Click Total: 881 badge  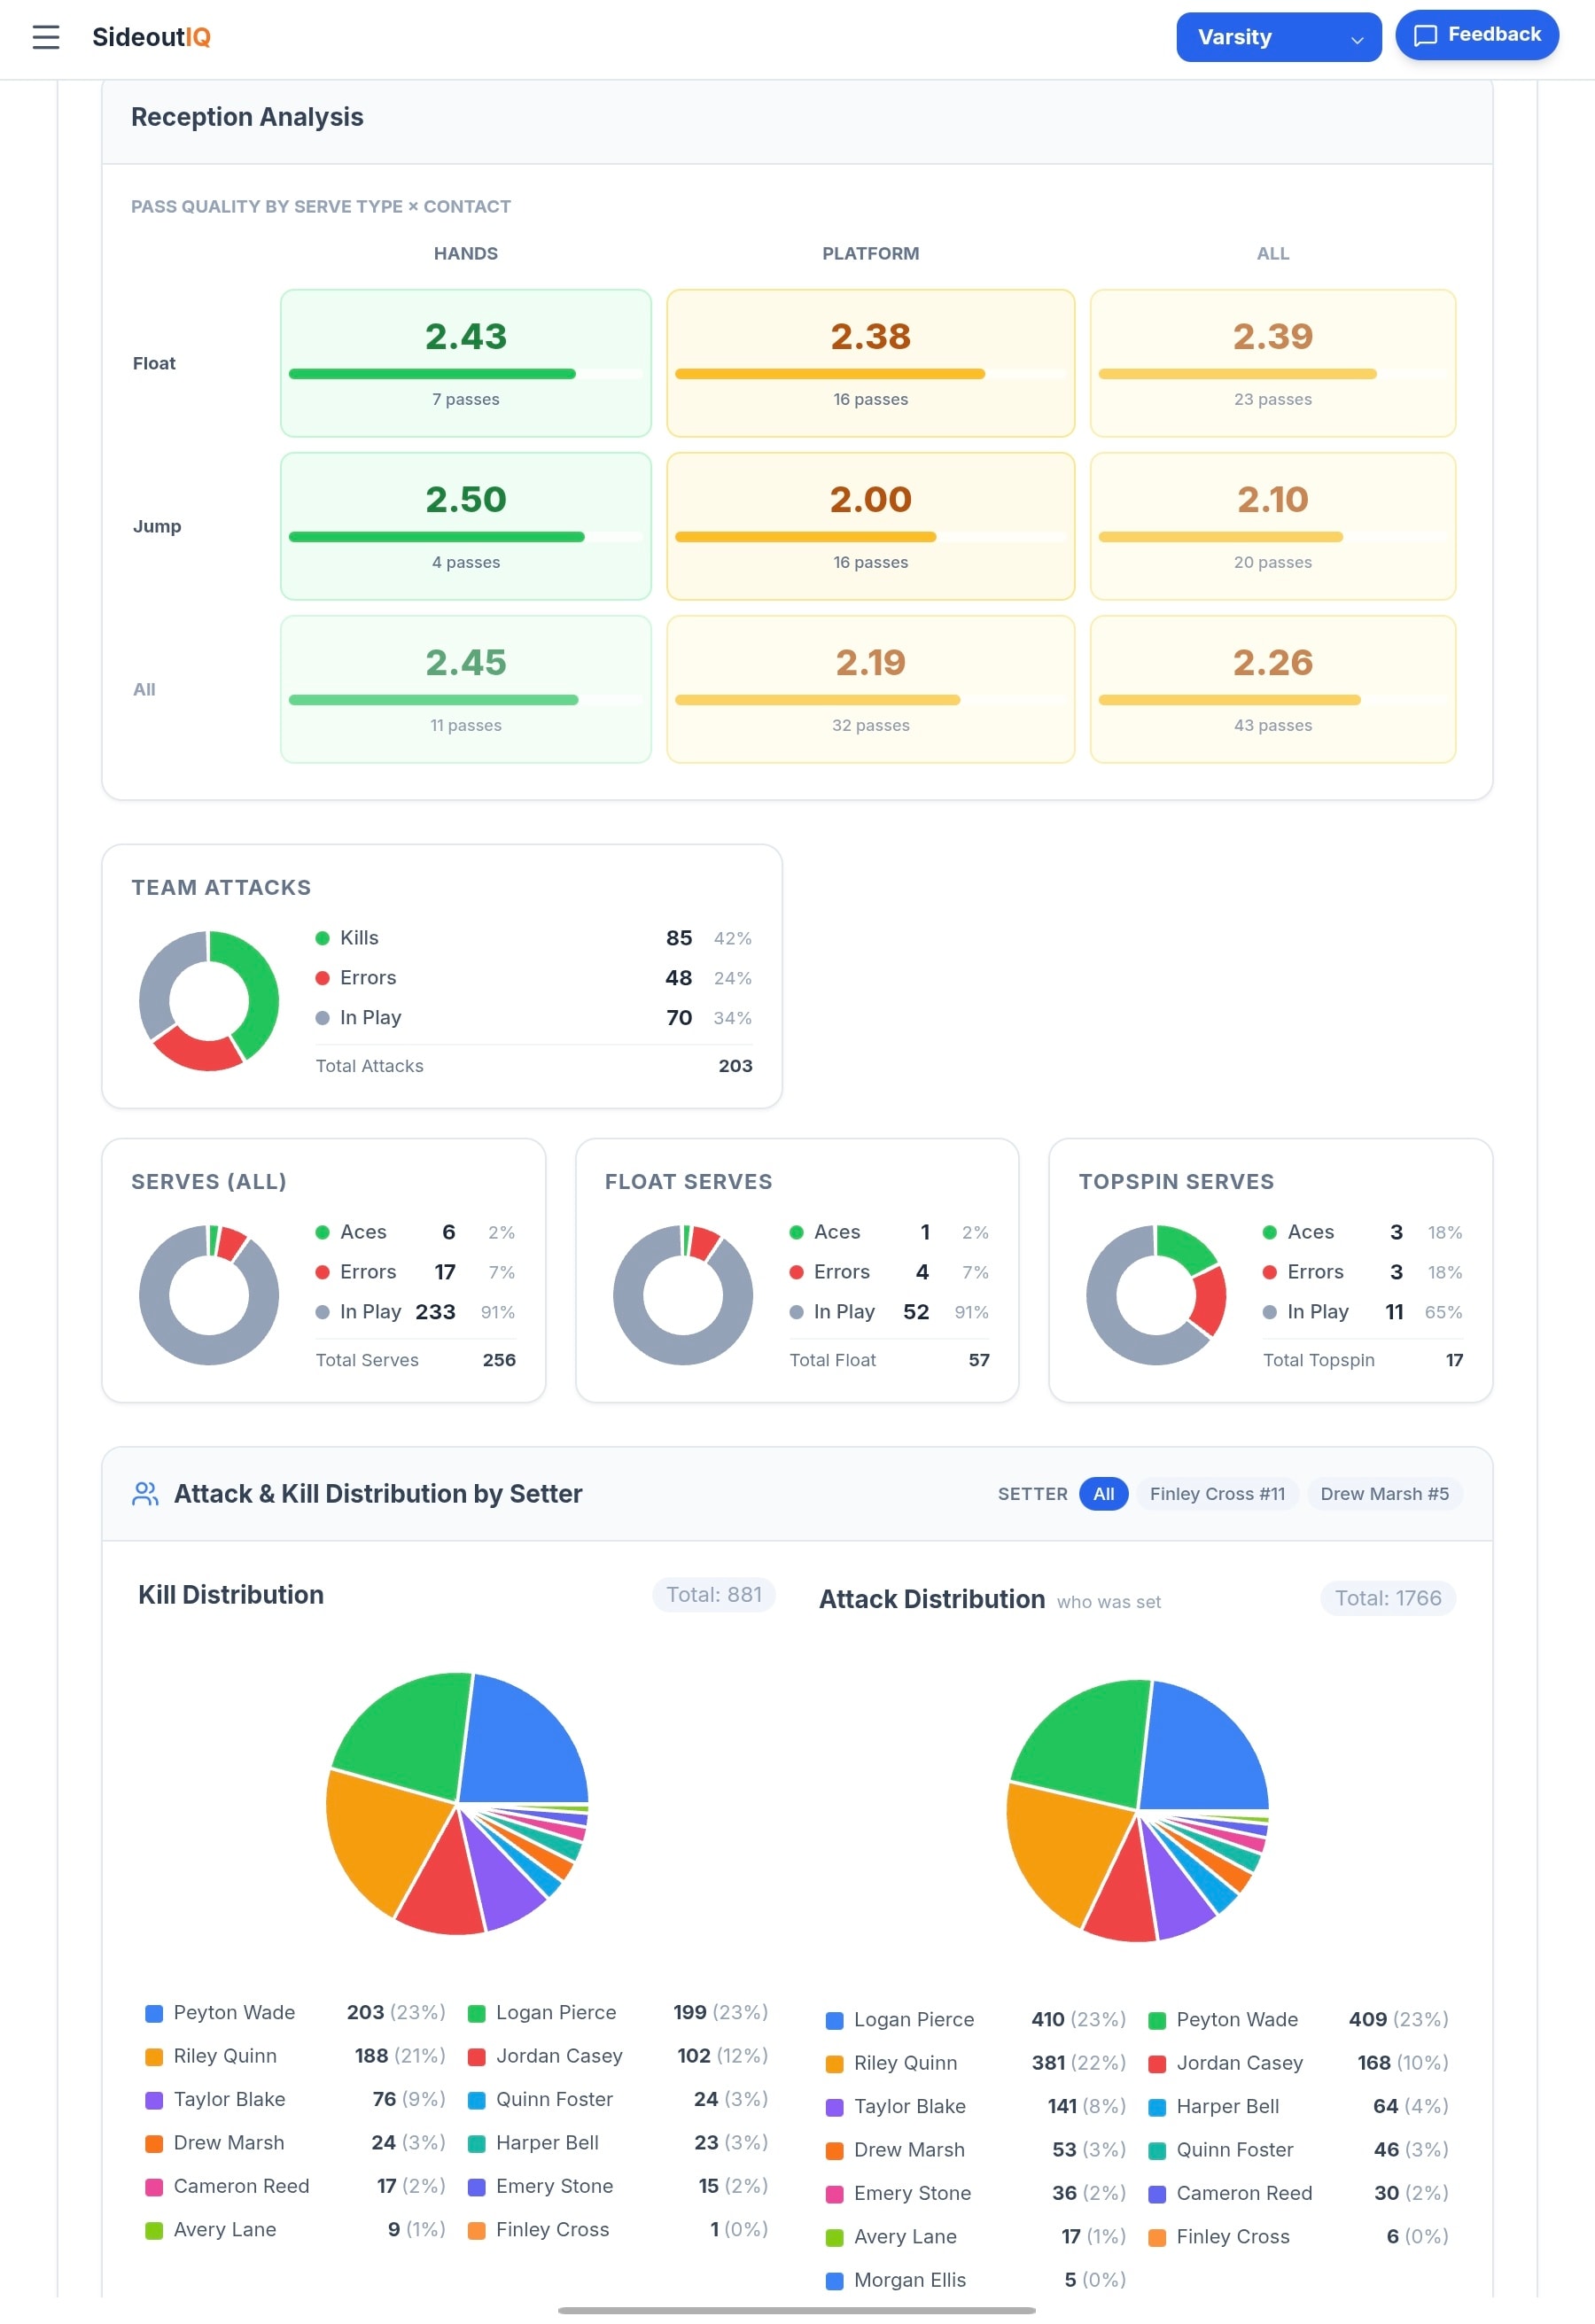tap(713, 1595)
